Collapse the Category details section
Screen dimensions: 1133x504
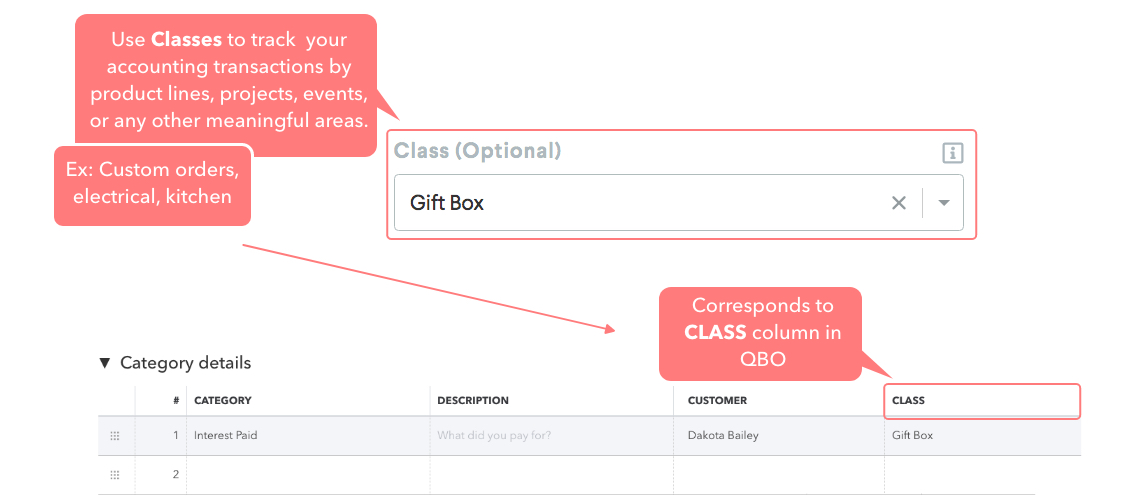coord(105,363)
